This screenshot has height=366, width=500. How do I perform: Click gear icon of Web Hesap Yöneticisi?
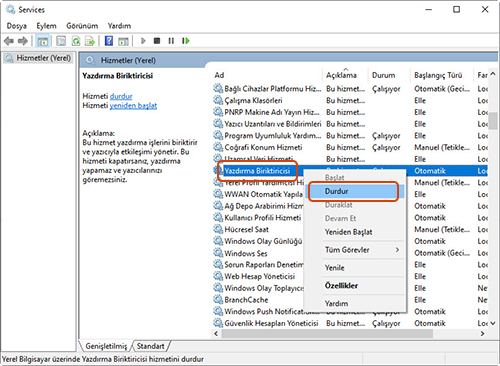[218, 276]
